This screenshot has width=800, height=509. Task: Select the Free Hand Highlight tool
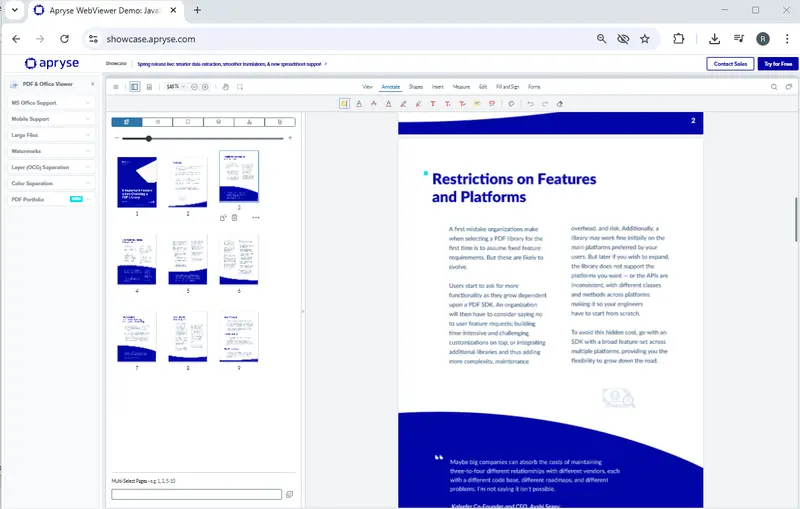click(418, 104)
